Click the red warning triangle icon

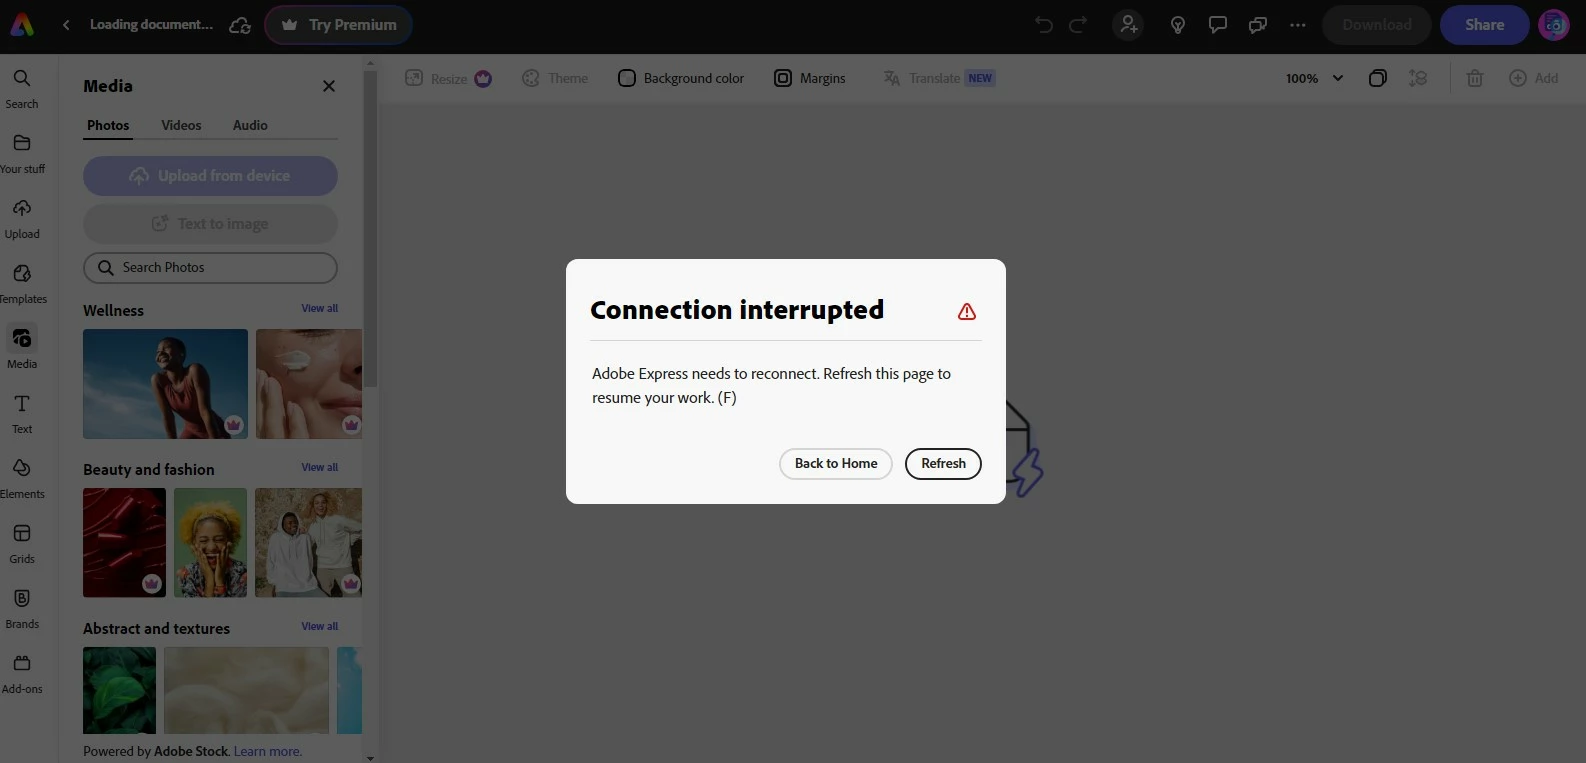[x=967, y=311]
